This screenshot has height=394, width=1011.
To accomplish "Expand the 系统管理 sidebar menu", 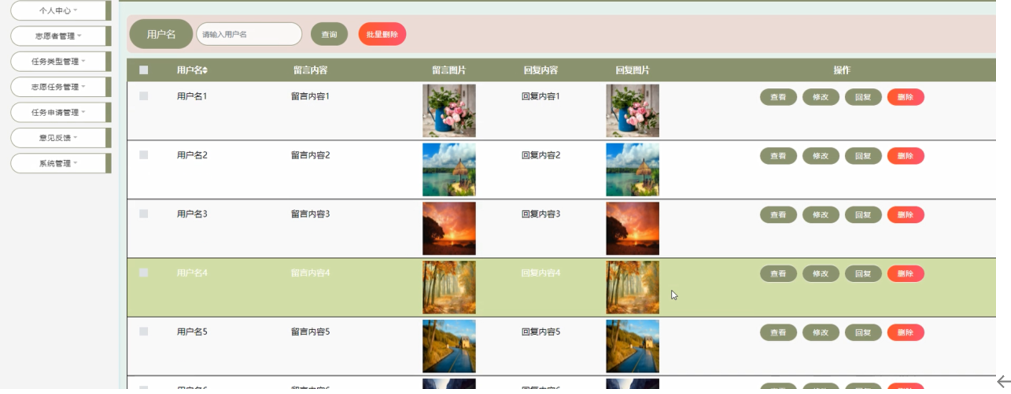I will (x=58, y=163).
